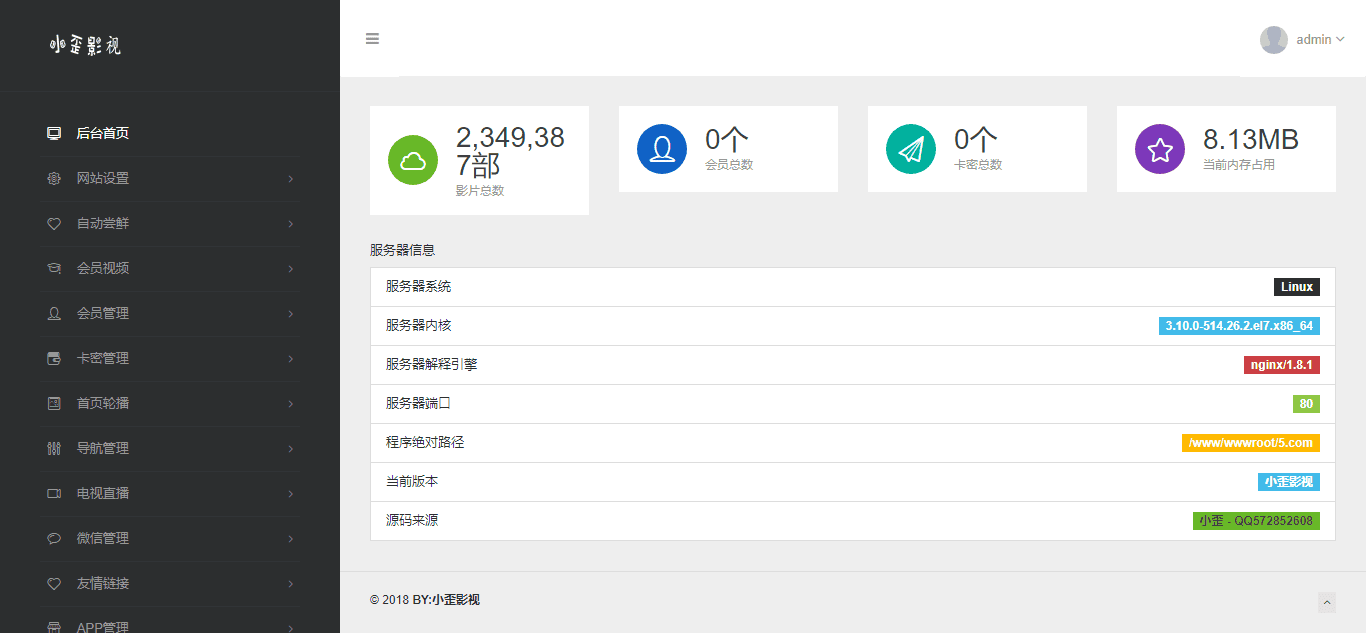1366x633 pixels.
Task: Click the green port 80 badge
Action: pos(1306,403)
